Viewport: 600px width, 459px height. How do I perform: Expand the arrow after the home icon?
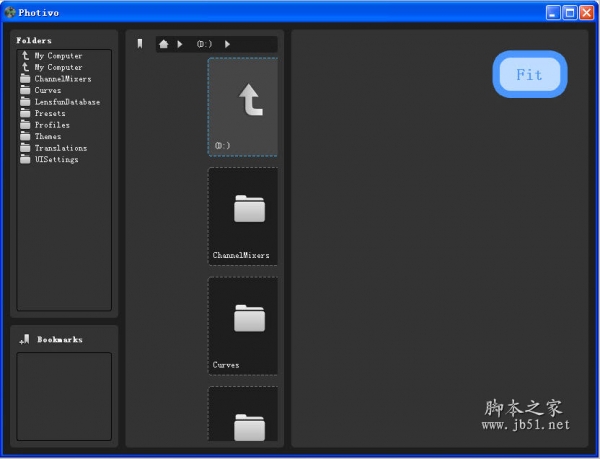pyautogui.click(x=180, y=44)
